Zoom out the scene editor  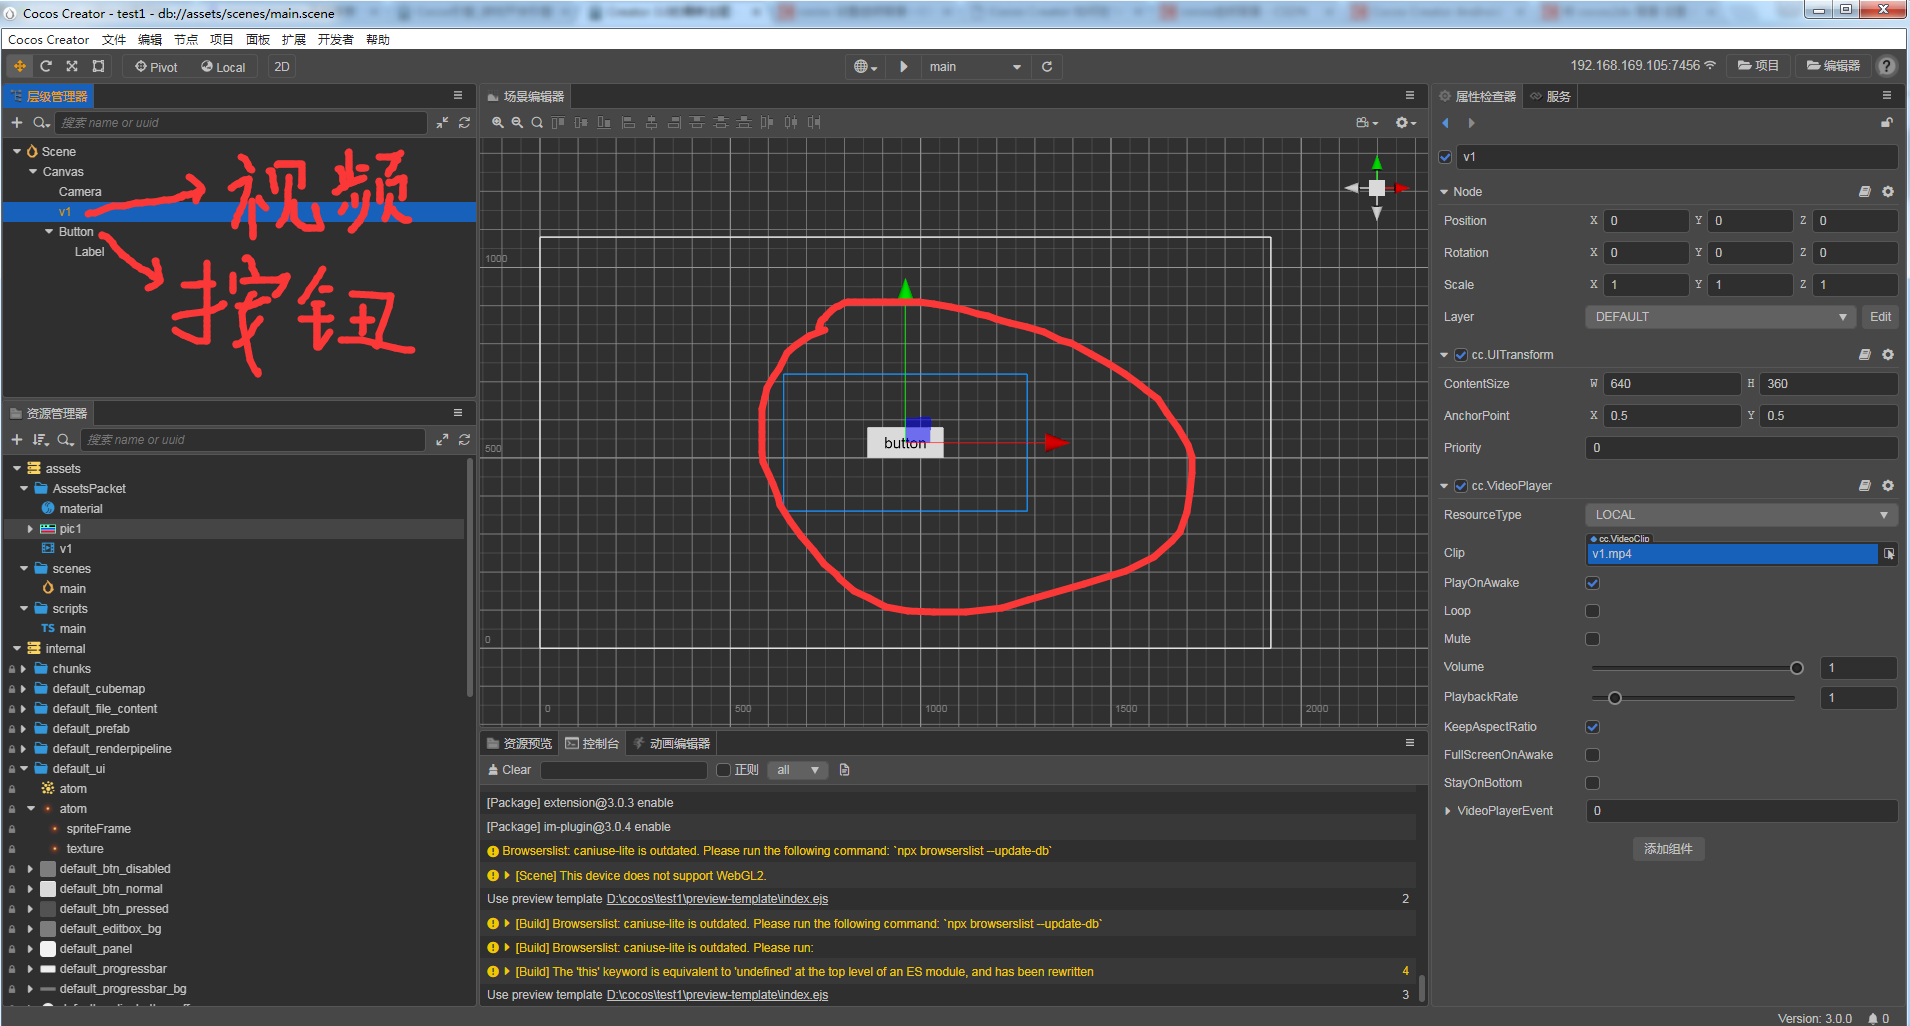pos(517,122)
